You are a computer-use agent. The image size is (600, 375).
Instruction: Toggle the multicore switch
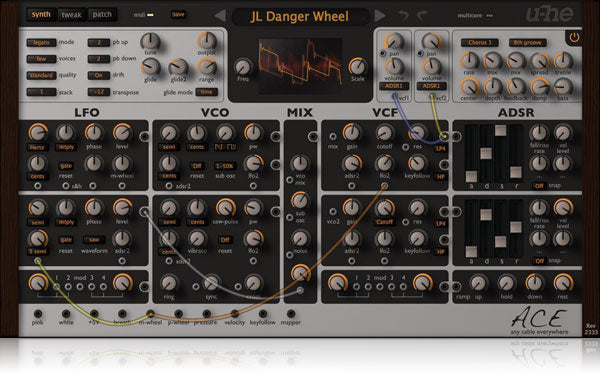click(x=489, y=16)
